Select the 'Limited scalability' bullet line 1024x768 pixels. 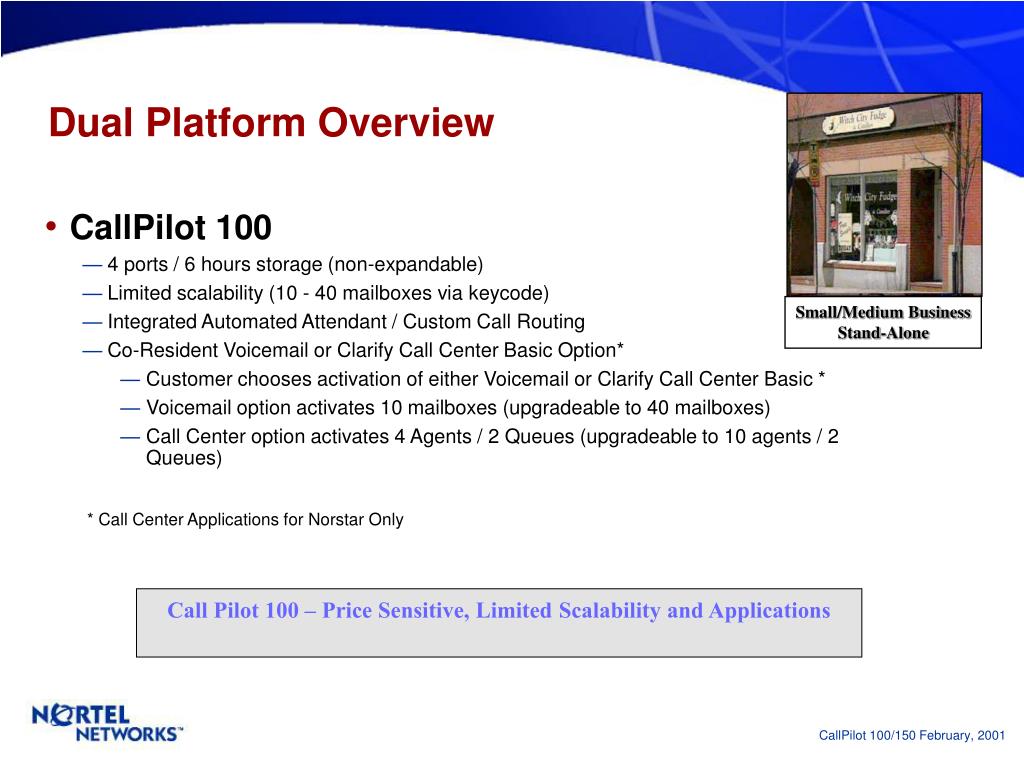point(328,293)
